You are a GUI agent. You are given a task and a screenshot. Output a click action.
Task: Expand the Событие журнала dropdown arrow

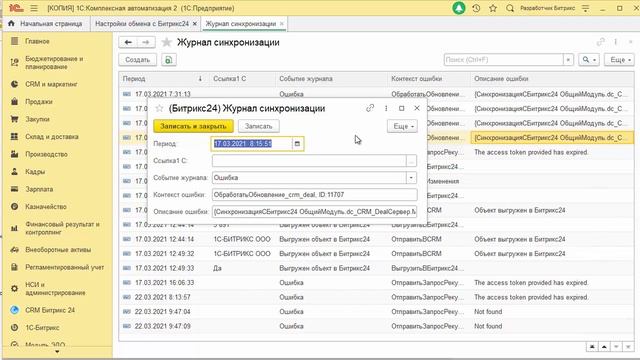click(411, 178)
